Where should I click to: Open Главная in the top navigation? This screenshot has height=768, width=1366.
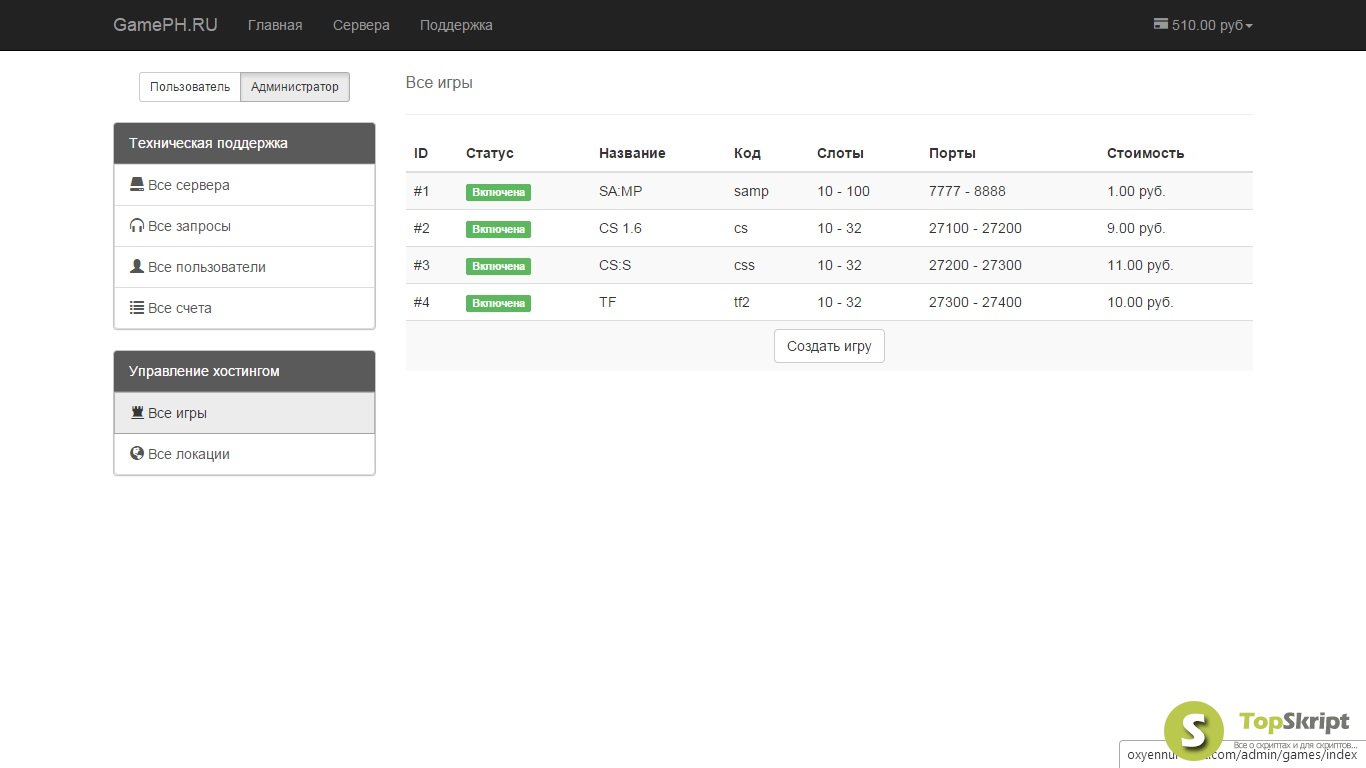tap(275, 25)
